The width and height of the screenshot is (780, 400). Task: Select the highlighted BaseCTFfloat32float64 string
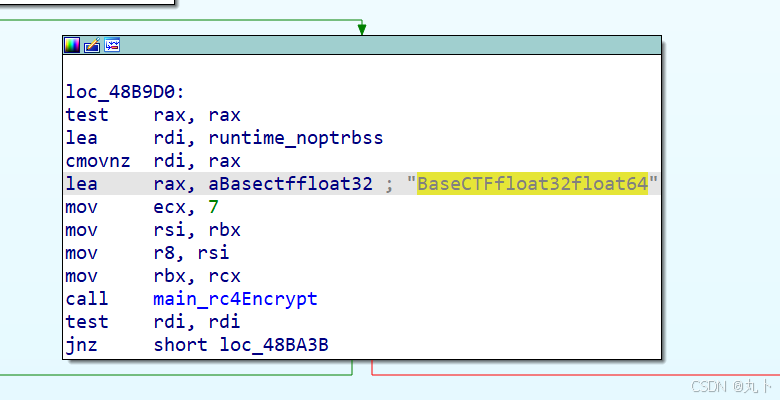532,184
